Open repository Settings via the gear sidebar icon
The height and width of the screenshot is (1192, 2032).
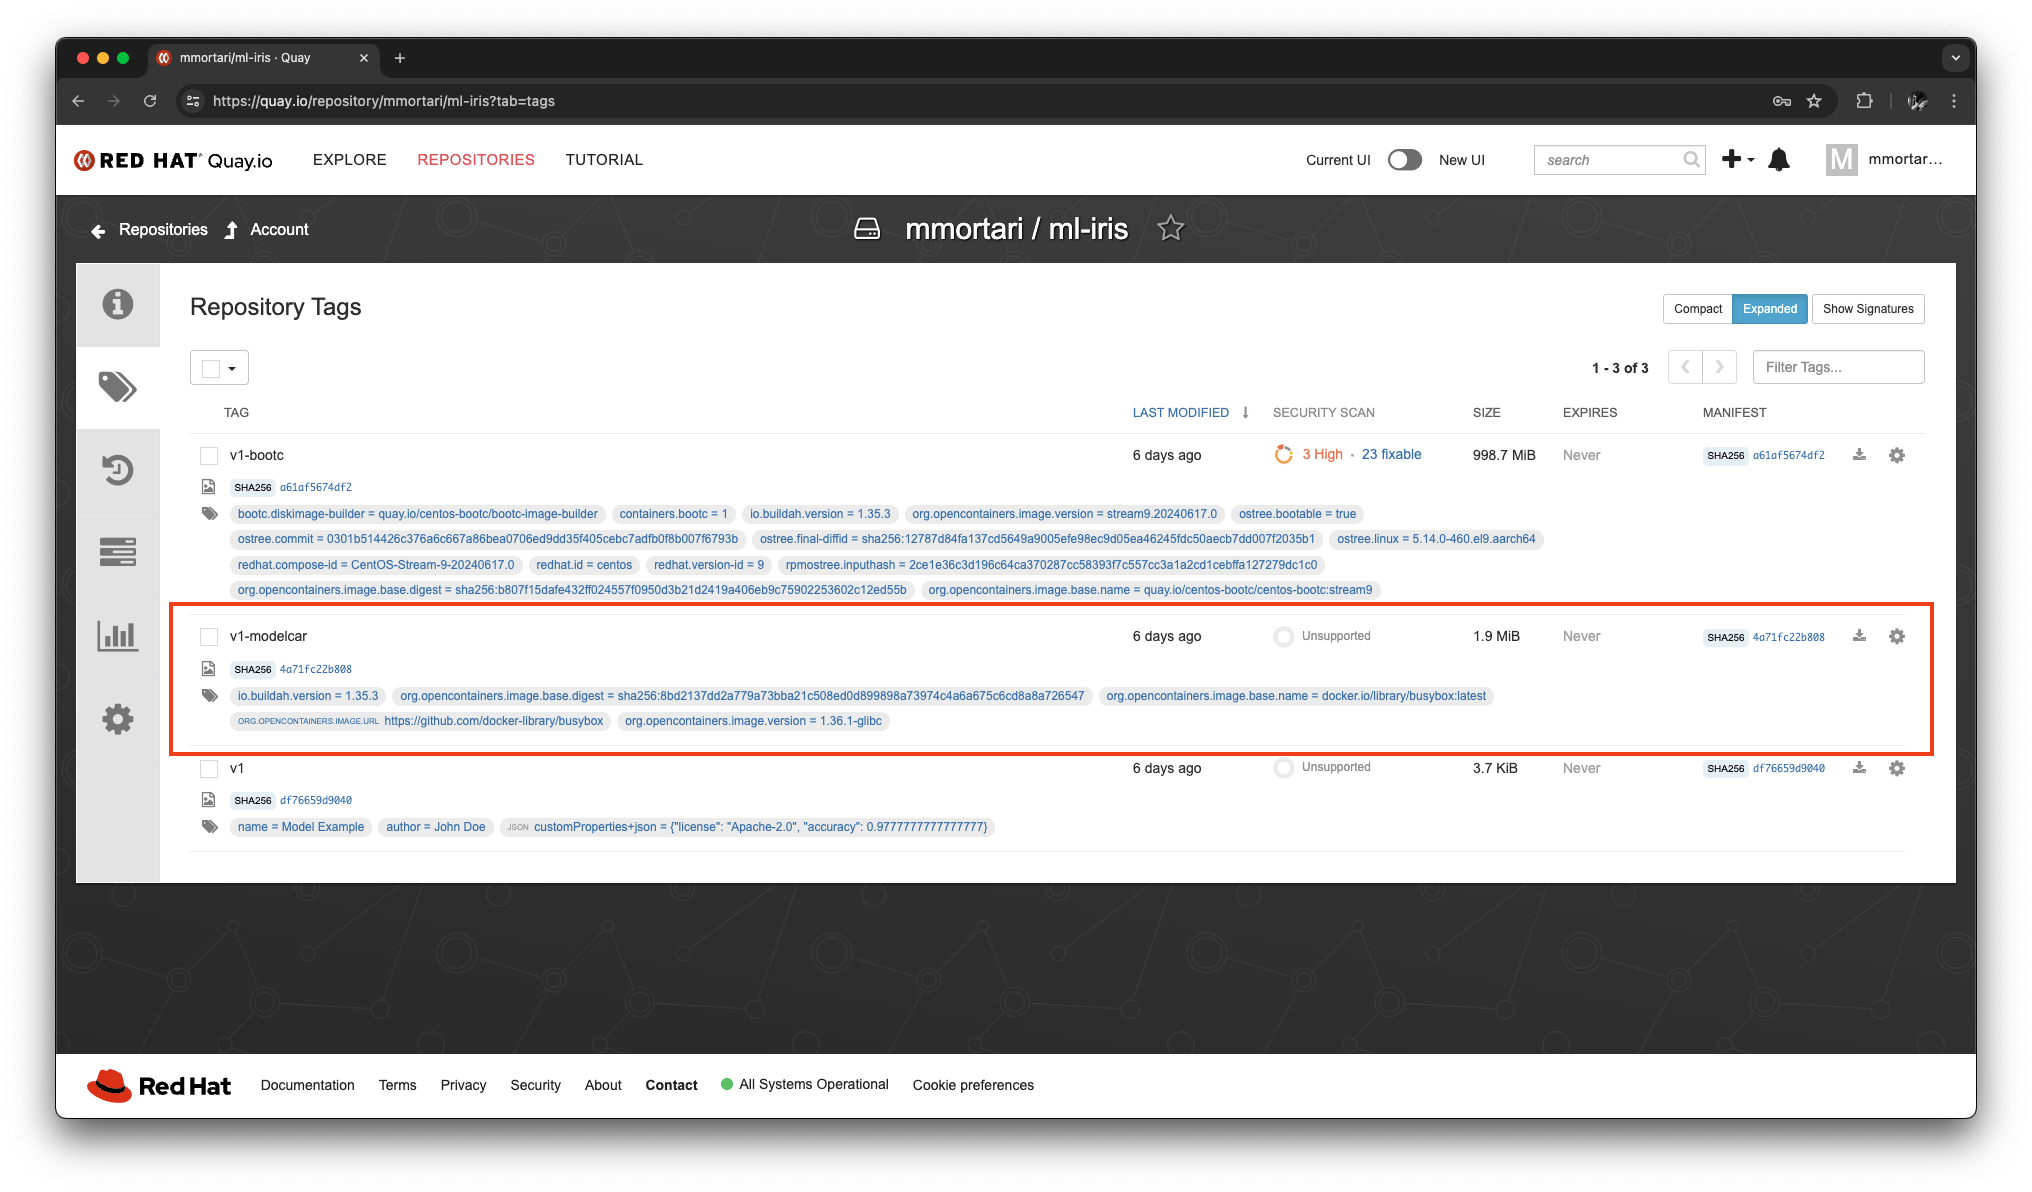click(118, 719)
